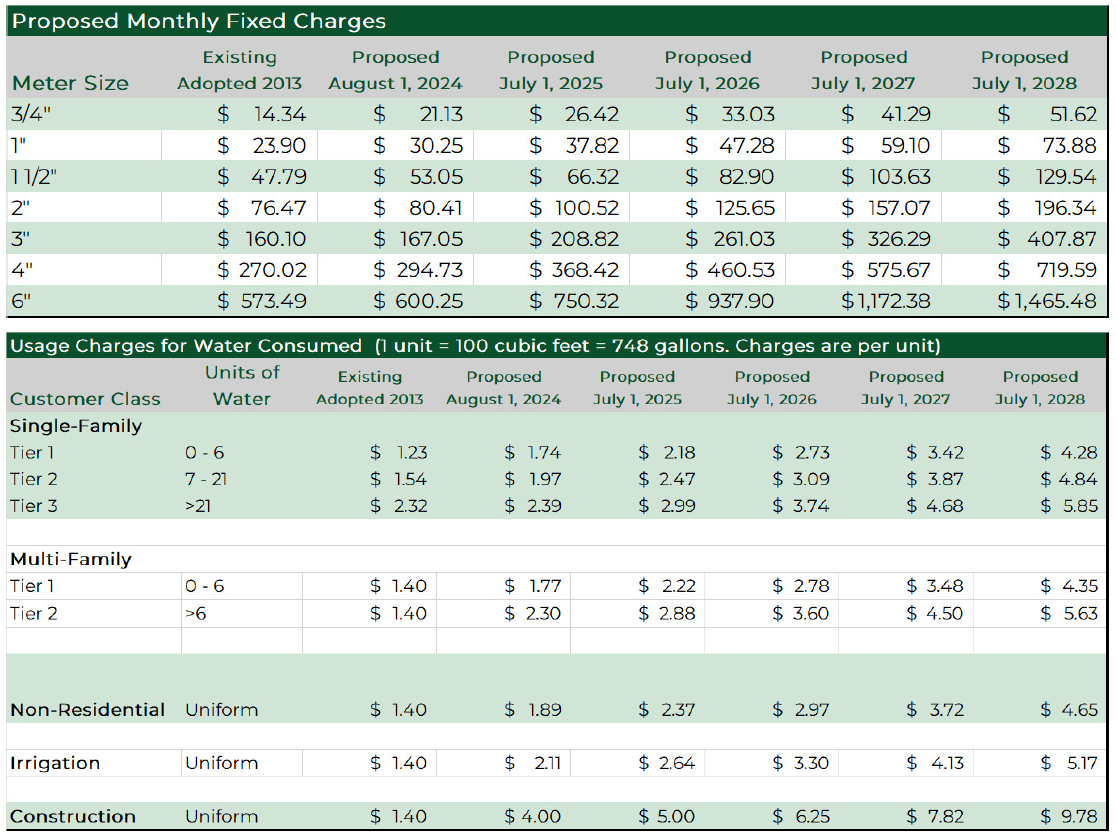Image resolution: width=1116 pixels, height=839 pixels.
Task: Click the "Proposed Monthly Fixed Charges" title bar
Action: (x=199, y=21)
